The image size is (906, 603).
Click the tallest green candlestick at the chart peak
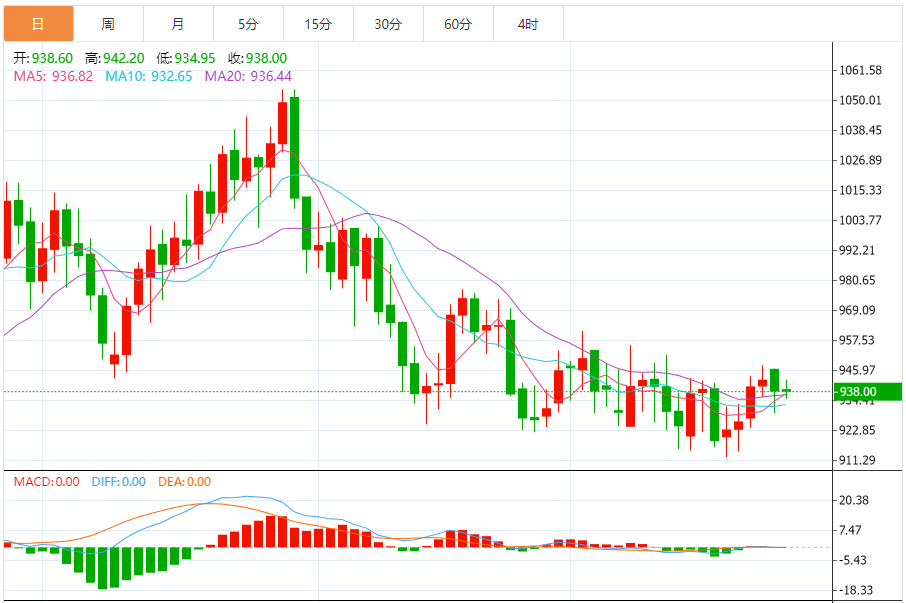click(x=295, y=147)
